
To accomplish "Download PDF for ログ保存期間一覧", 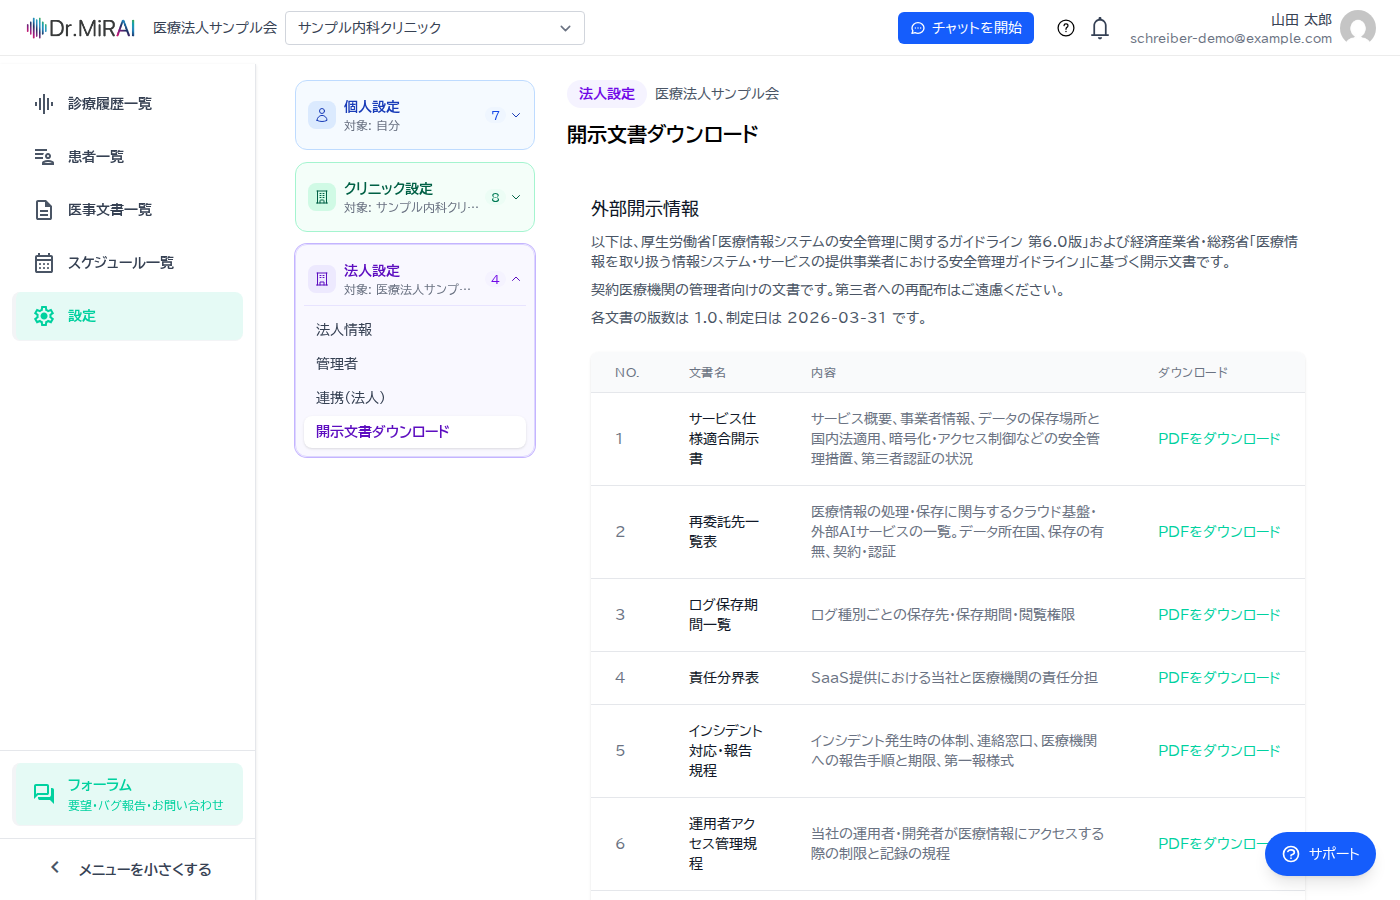I will point(1219,615).
